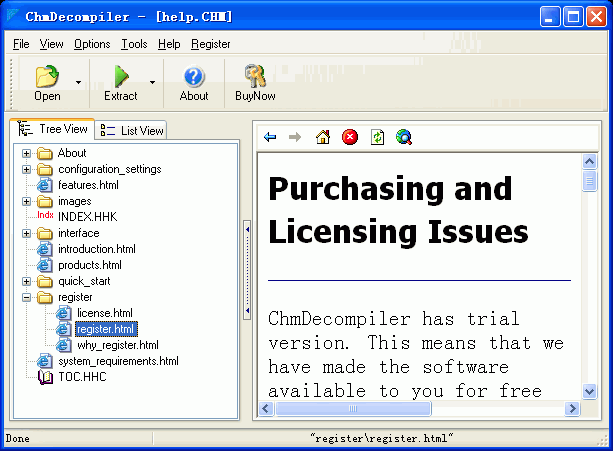613x451 pixels.
Task: Click the Open folder toolbar icon
Action: coord(47,77)
